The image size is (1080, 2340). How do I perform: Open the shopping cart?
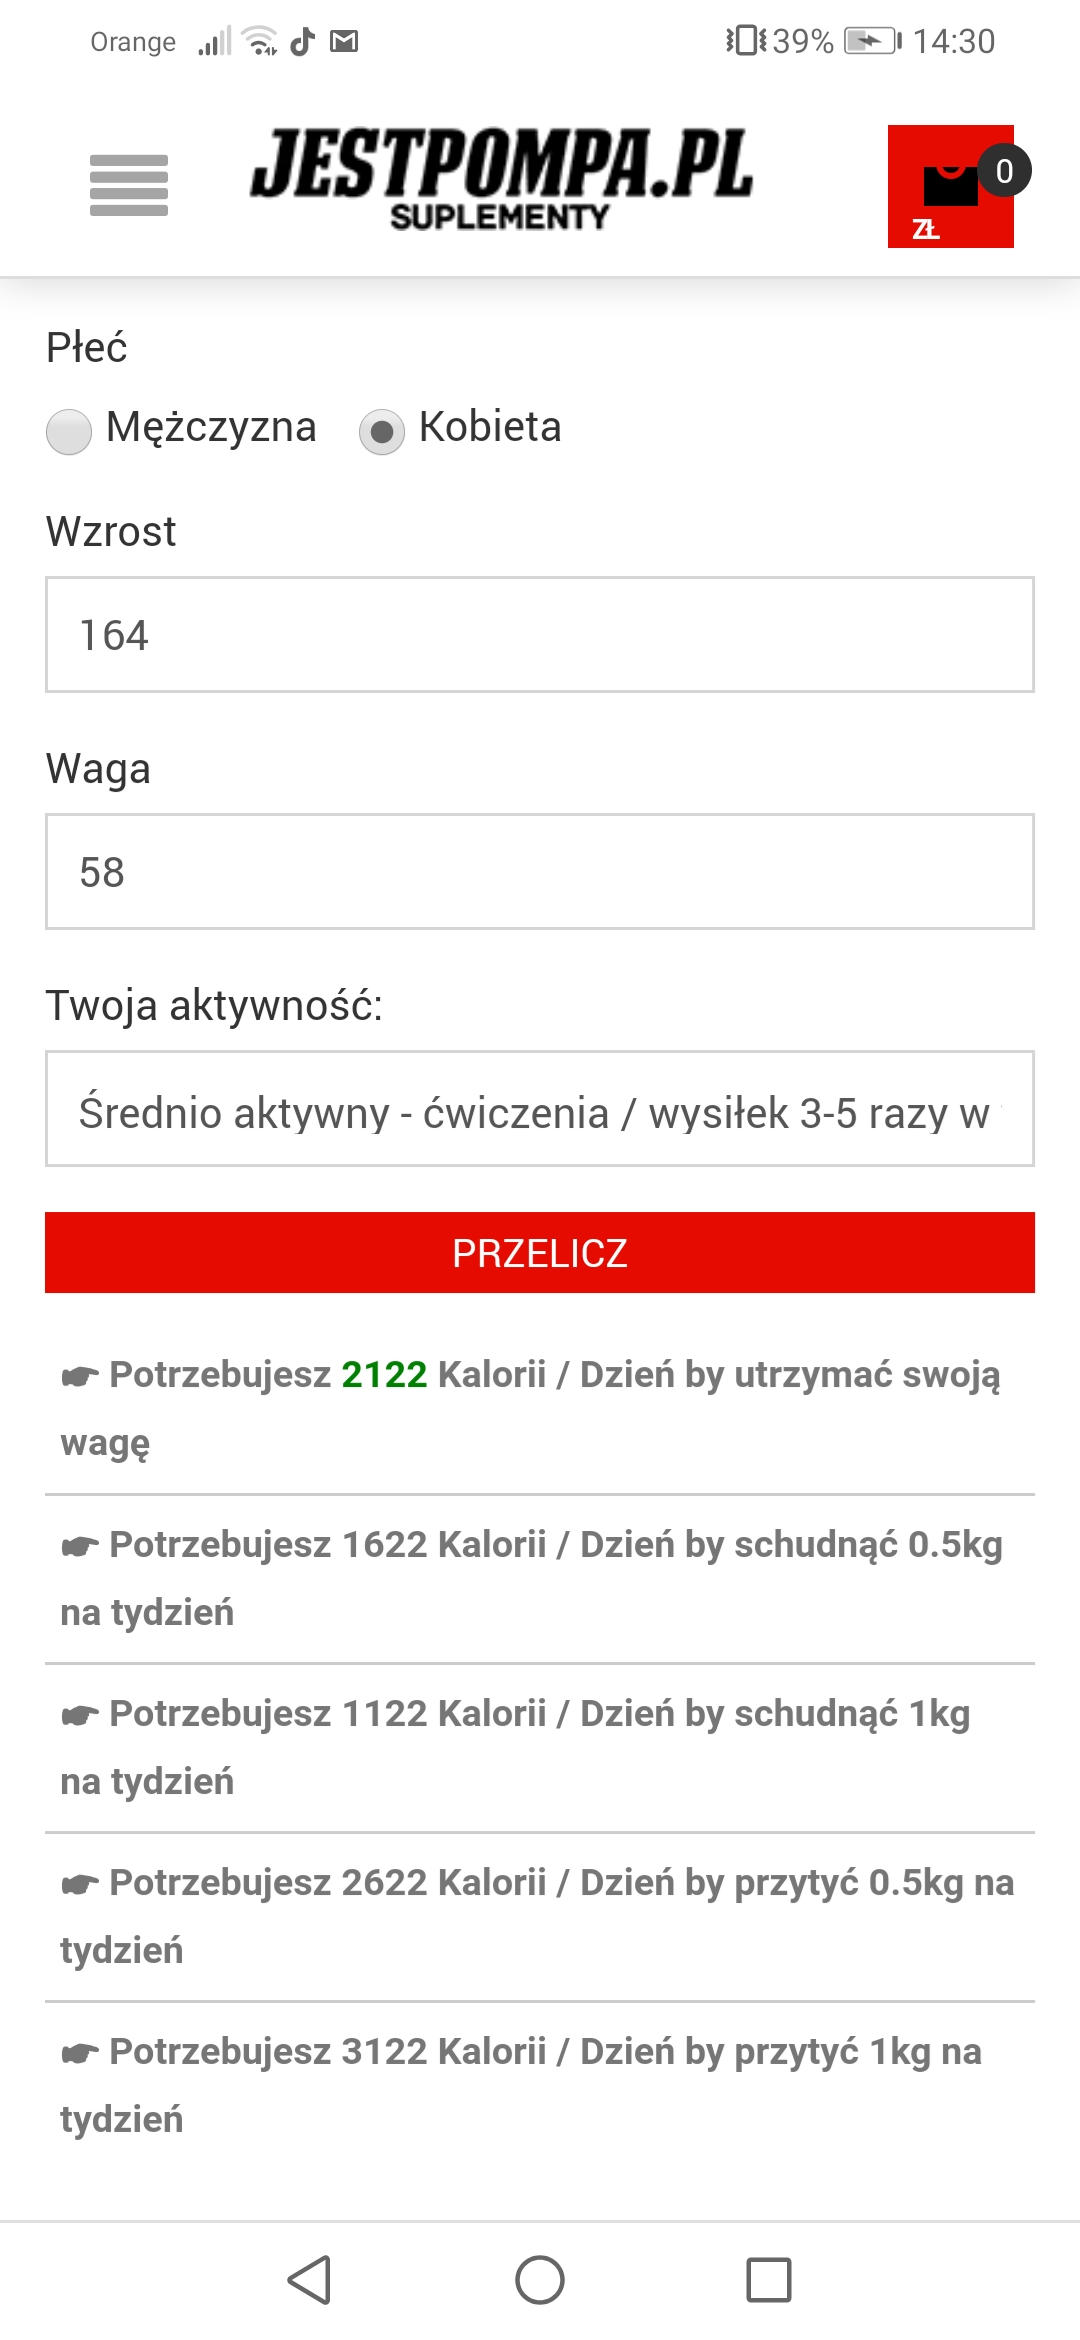coord(951,187)
